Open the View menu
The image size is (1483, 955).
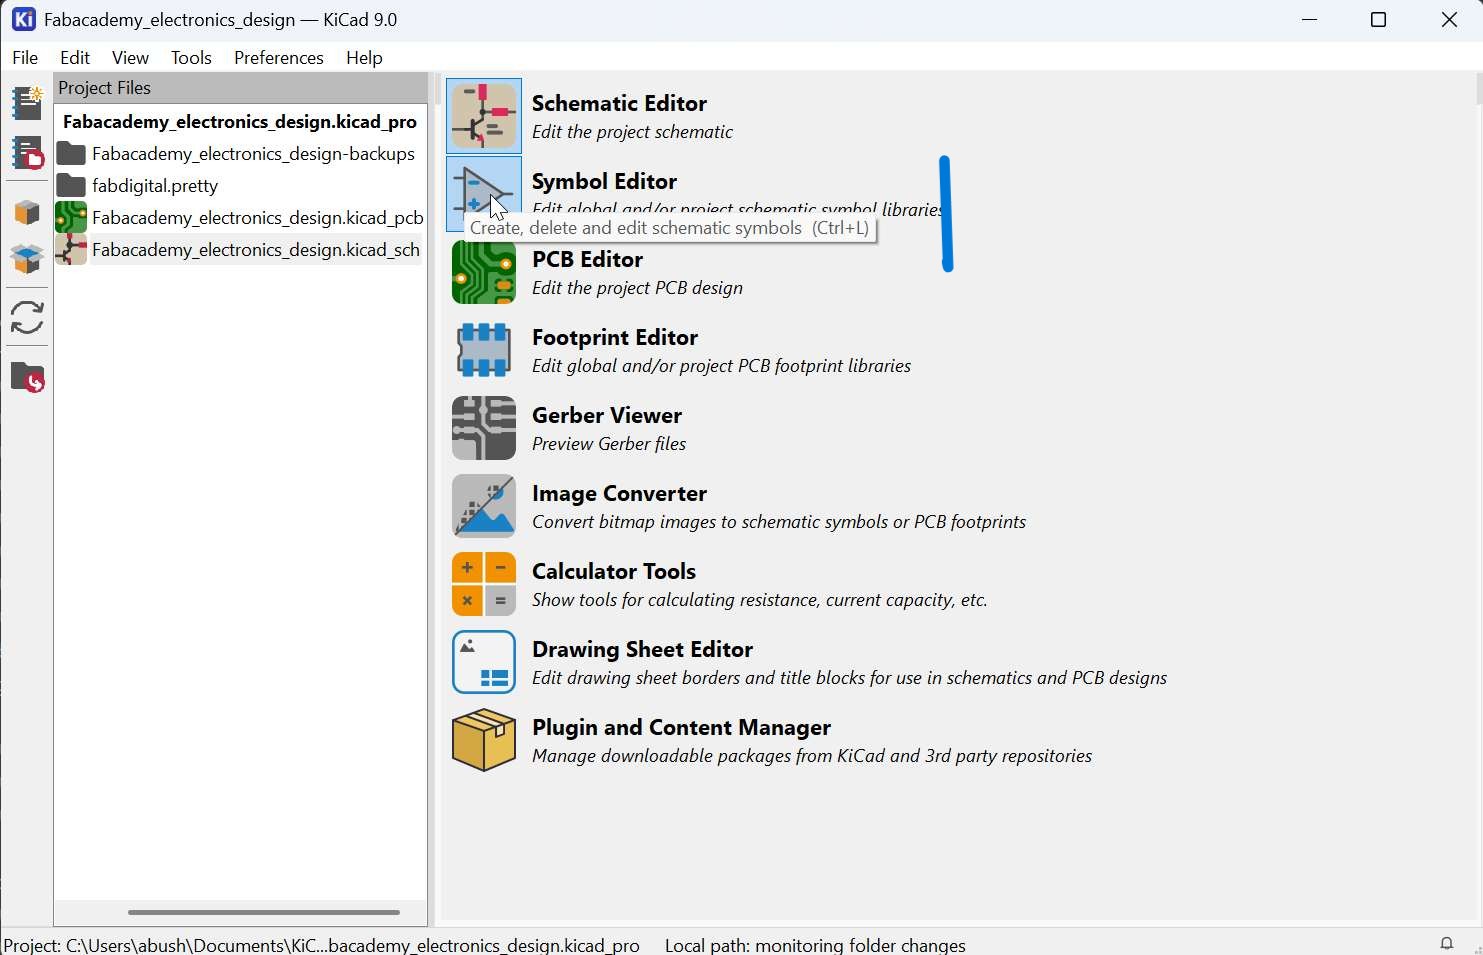coord(130,58)
